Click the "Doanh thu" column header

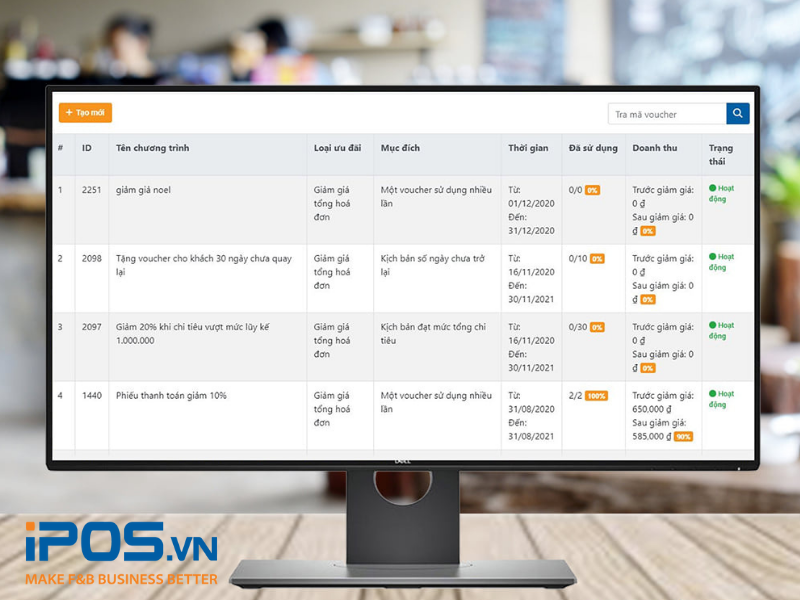pos(655,148)
